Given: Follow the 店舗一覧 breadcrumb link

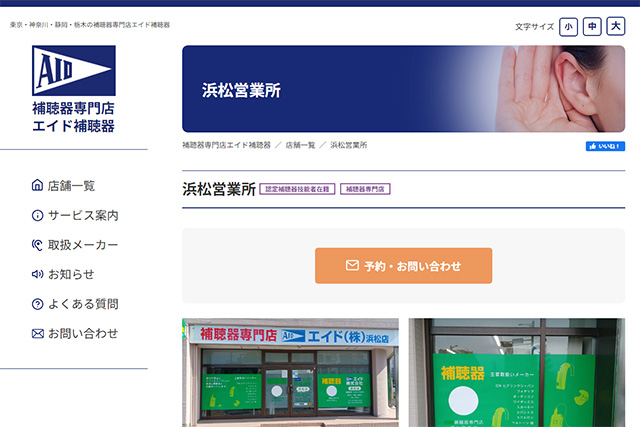Looking at the screenshot, I should (x=300, y=145).
